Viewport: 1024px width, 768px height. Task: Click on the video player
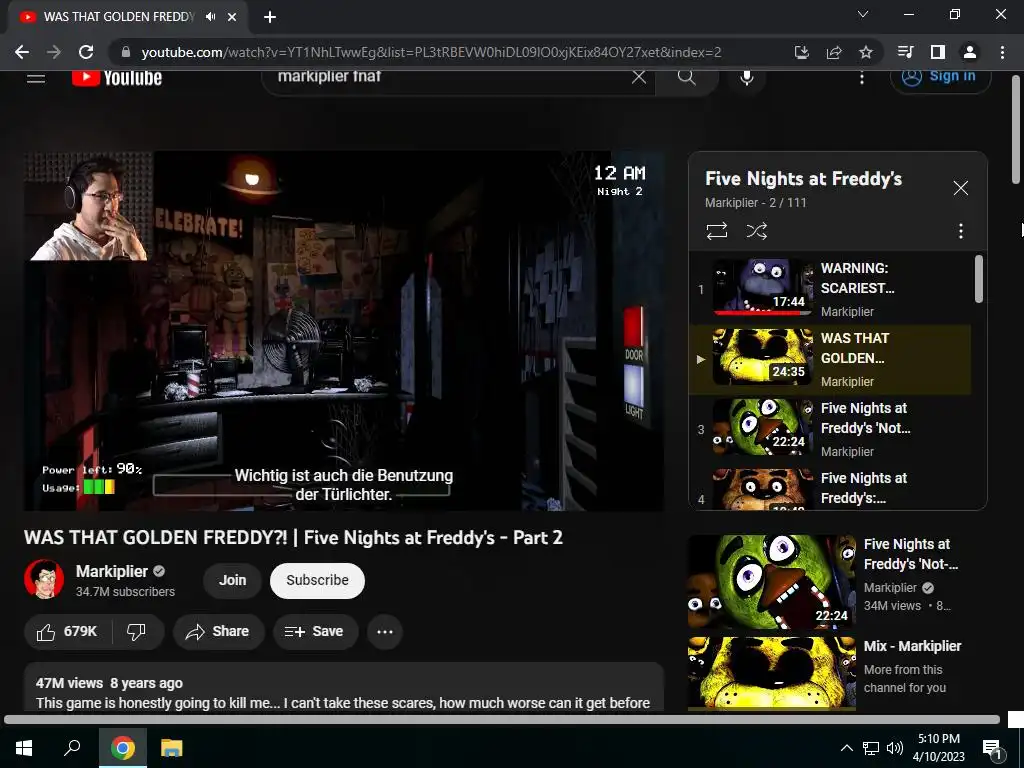pos(344,331)
